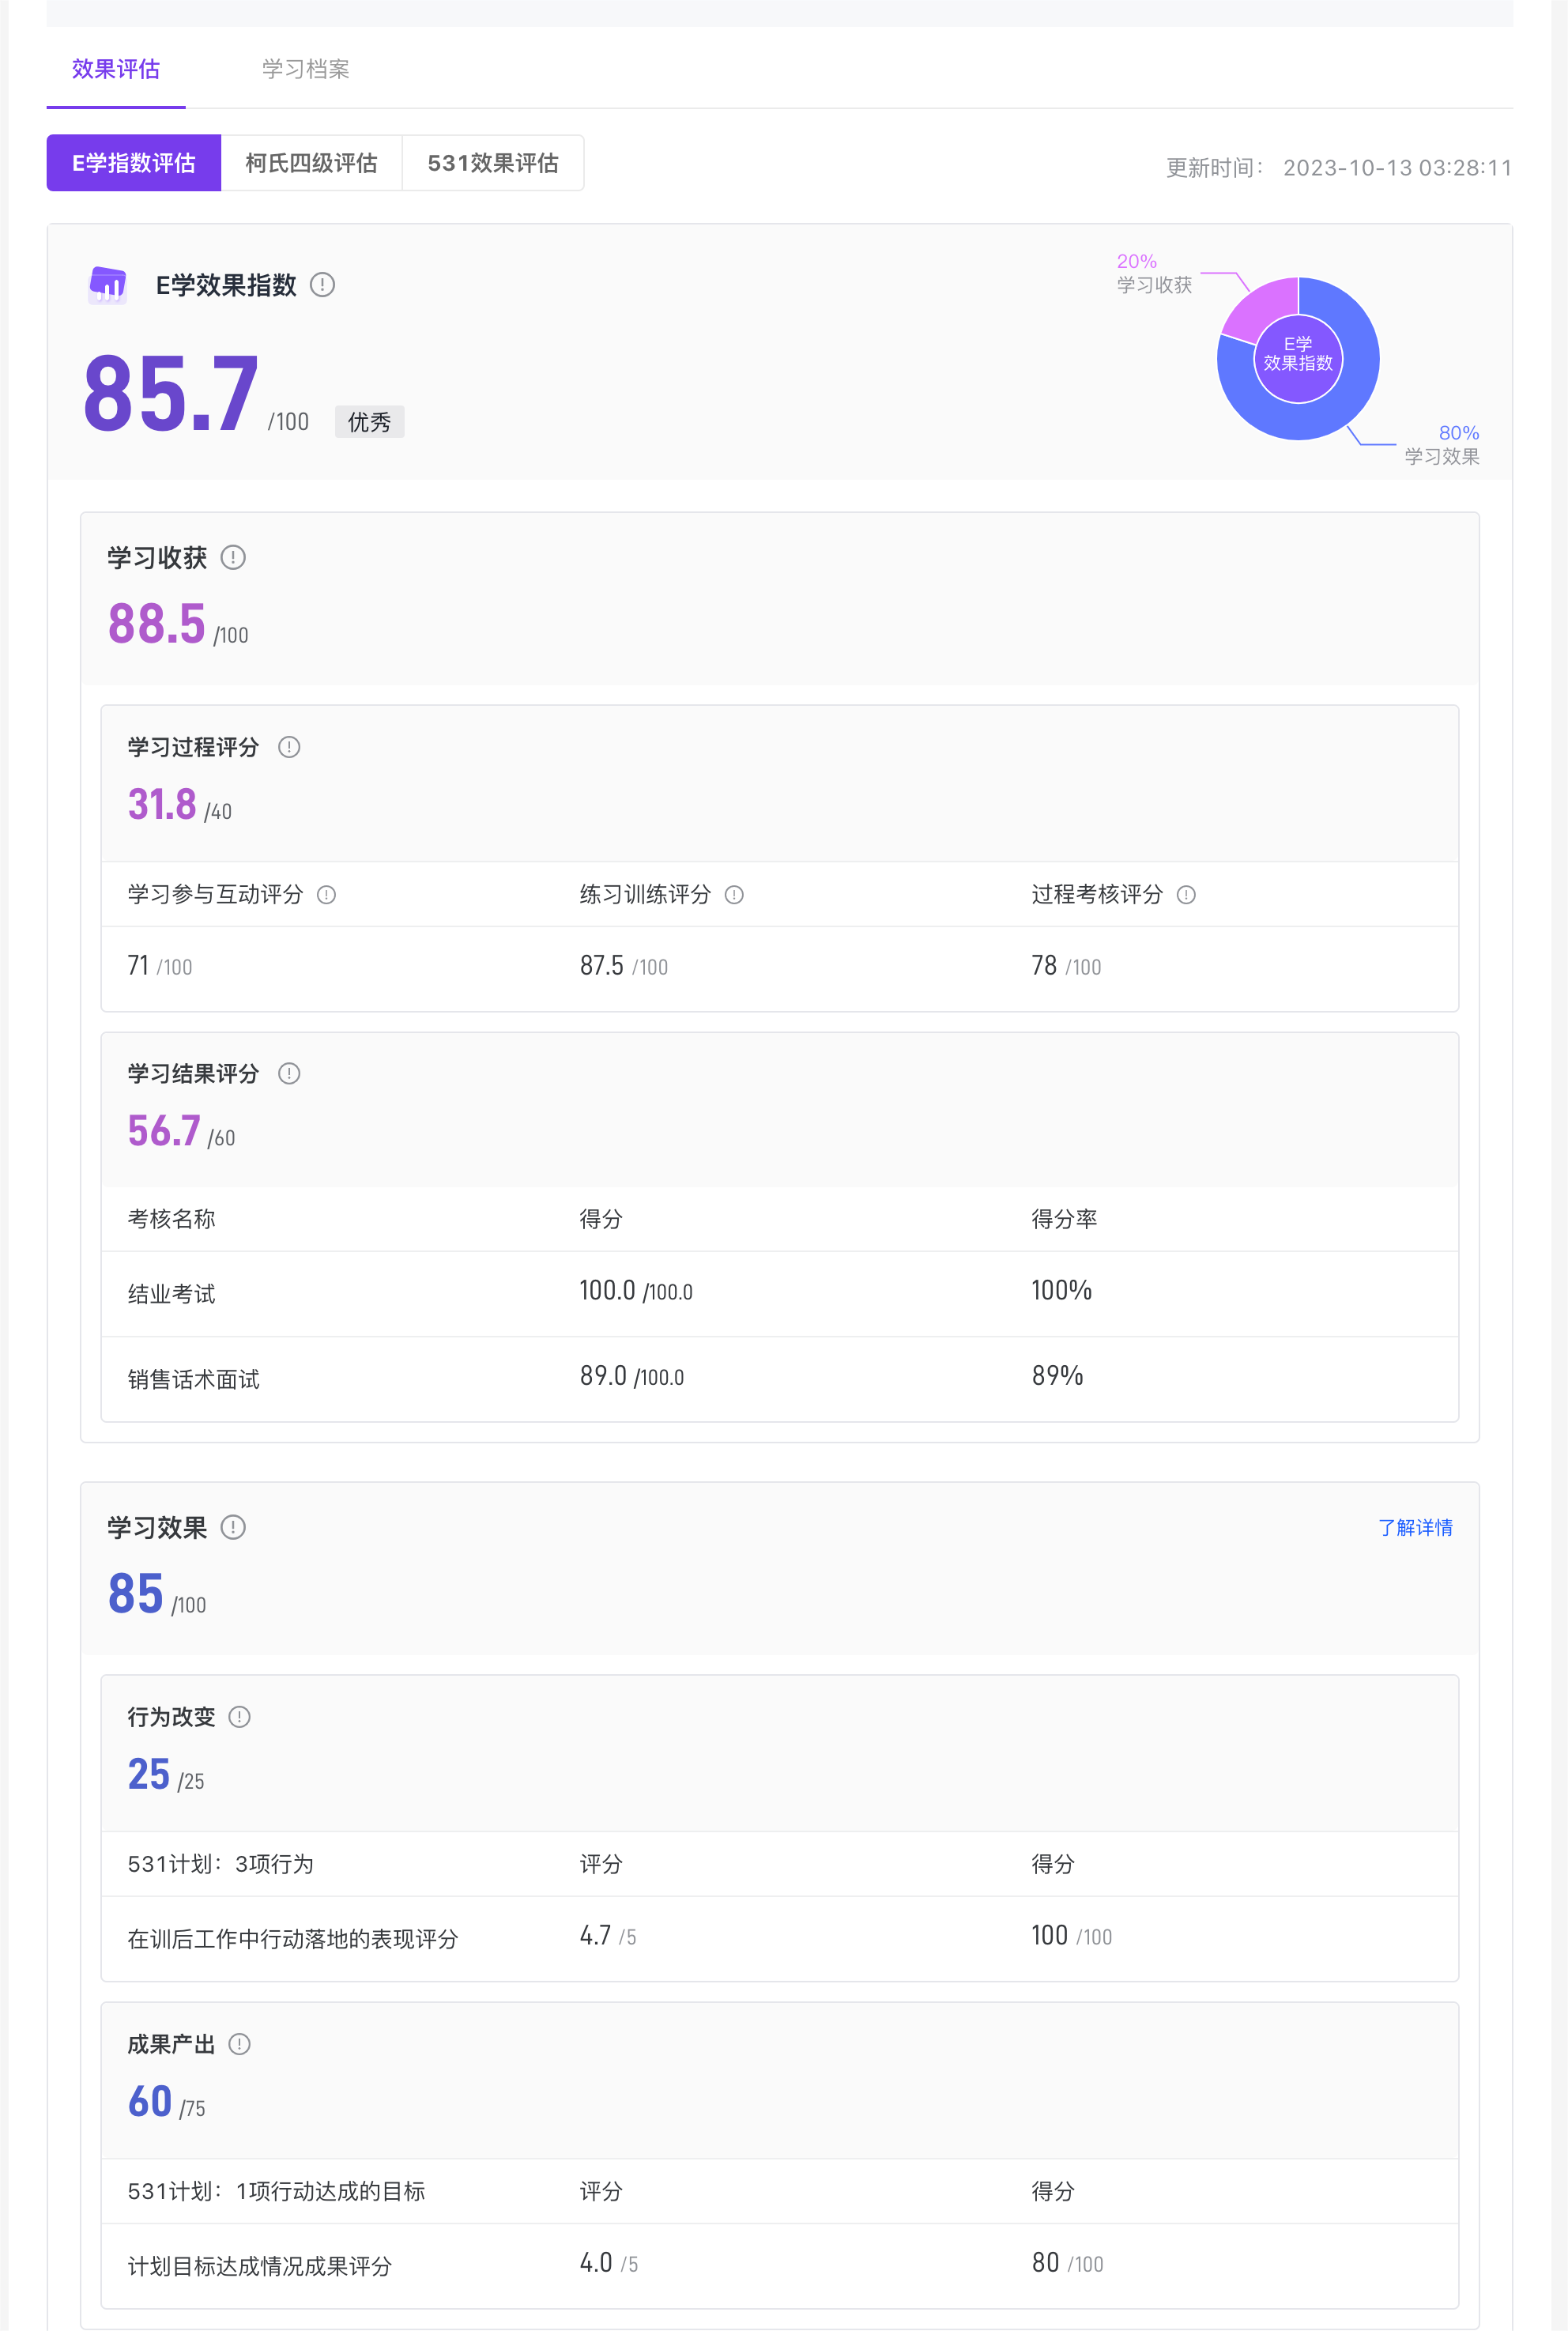The height and width of the screenshot is (2331, 1568).
Task: Click the 结业考试 row name
Action: click(x=171, y=1294)
